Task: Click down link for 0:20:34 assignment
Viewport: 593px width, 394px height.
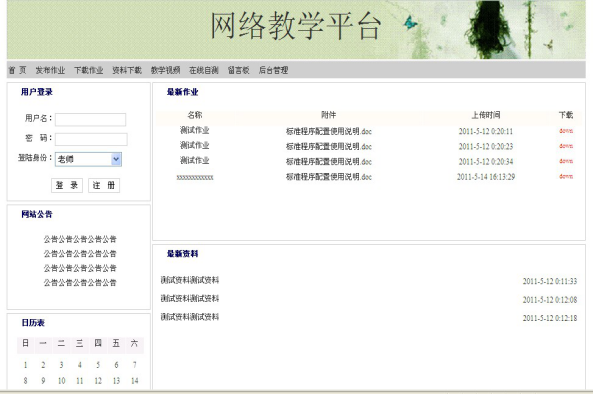Action: (566, 161)
